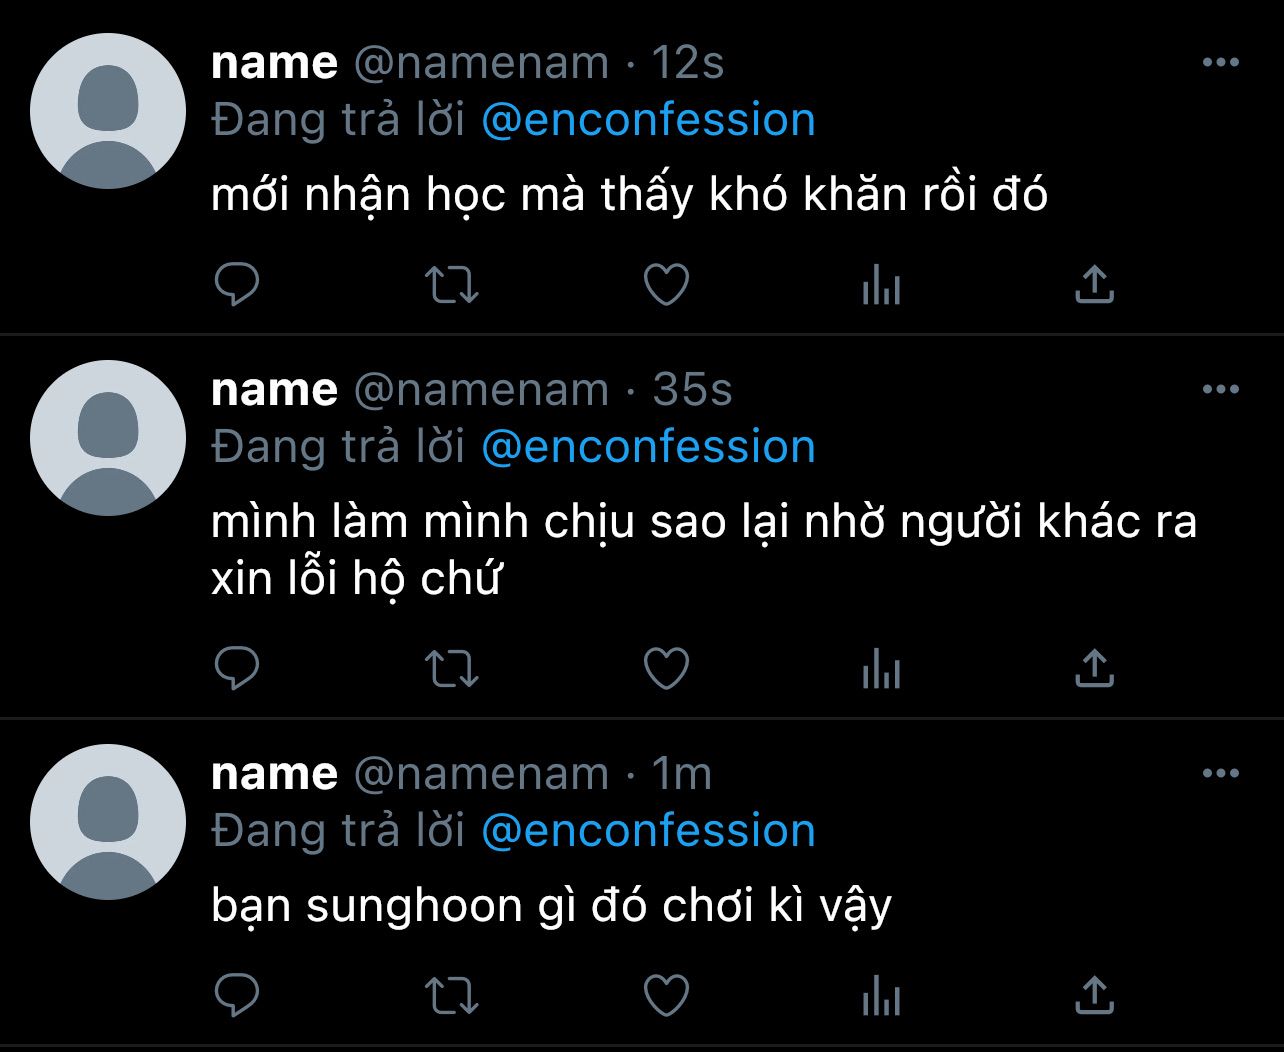
Task: Open profile avatar of the 35s tweet
Action: (x=108, y=438)
